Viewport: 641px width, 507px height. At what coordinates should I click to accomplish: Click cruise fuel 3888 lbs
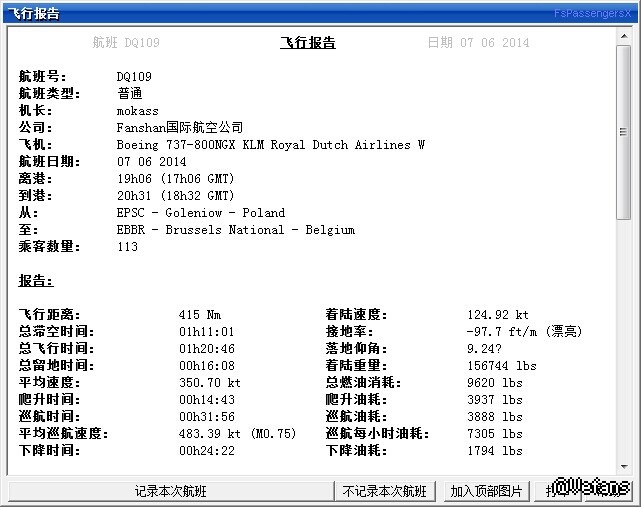coord(495,417)
